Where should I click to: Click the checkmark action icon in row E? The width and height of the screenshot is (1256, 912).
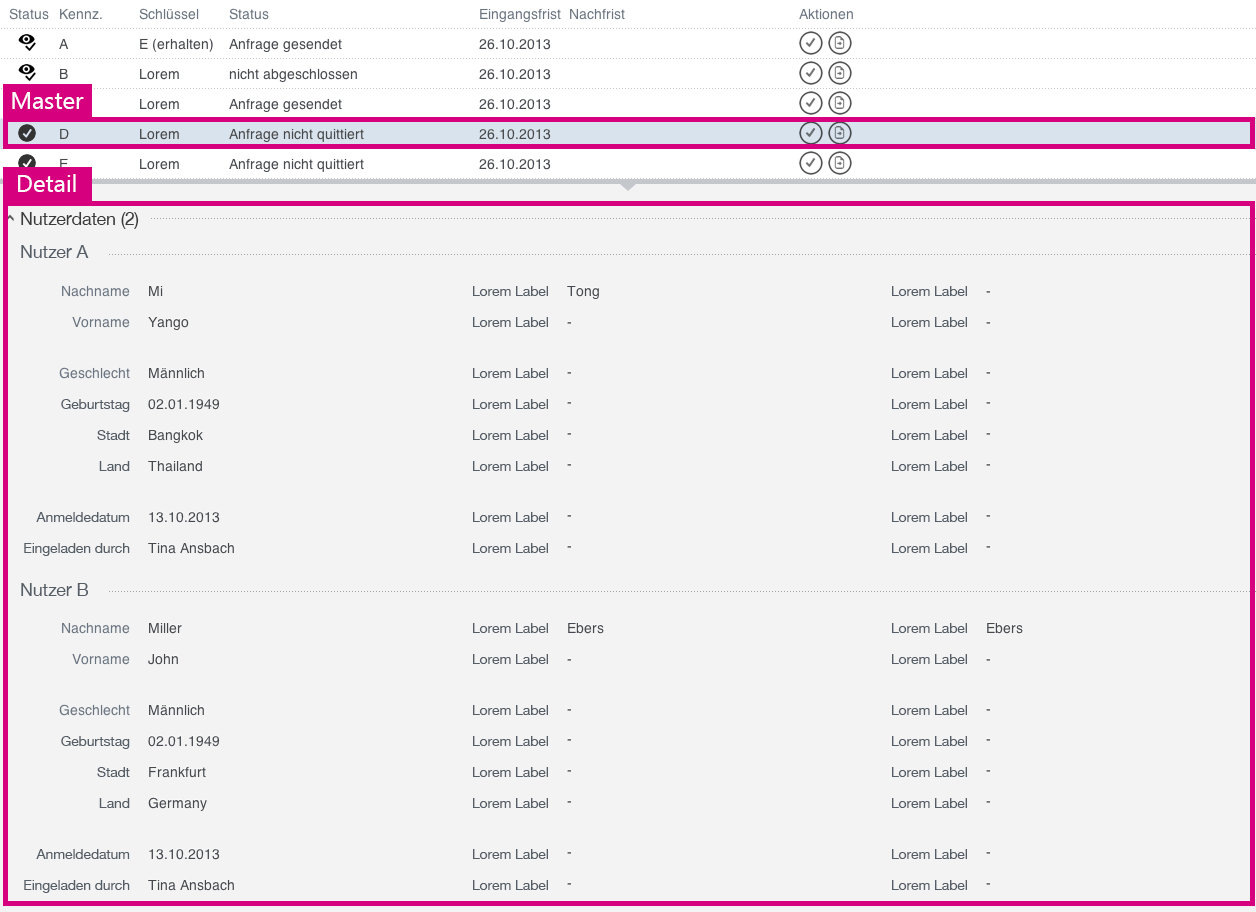pos(811,163)
